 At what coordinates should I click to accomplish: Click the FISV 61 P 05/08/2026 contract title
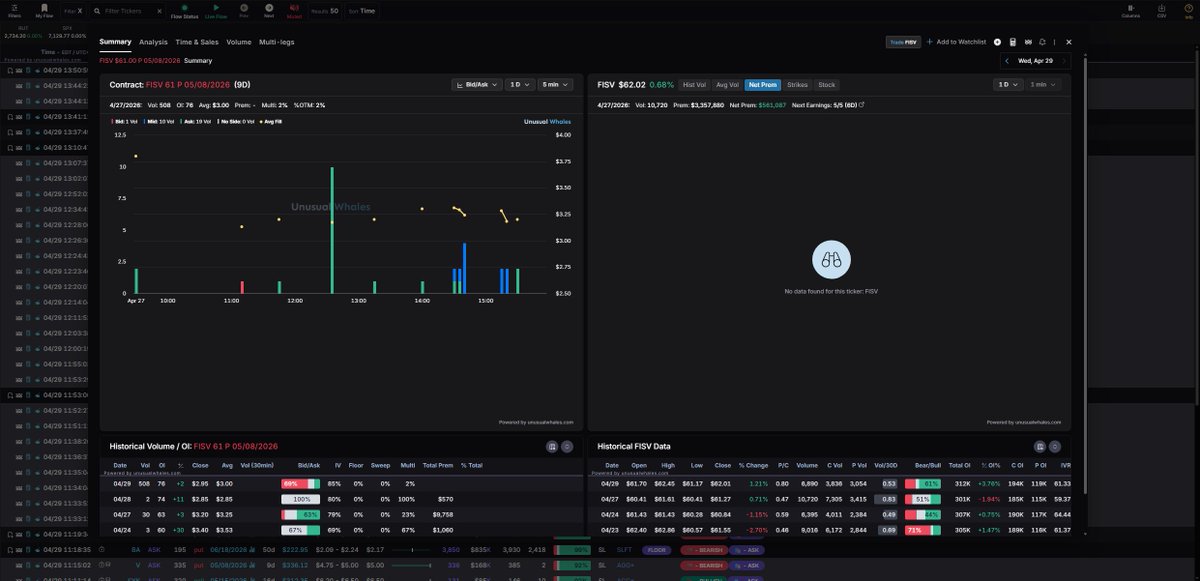click(188, 85)
